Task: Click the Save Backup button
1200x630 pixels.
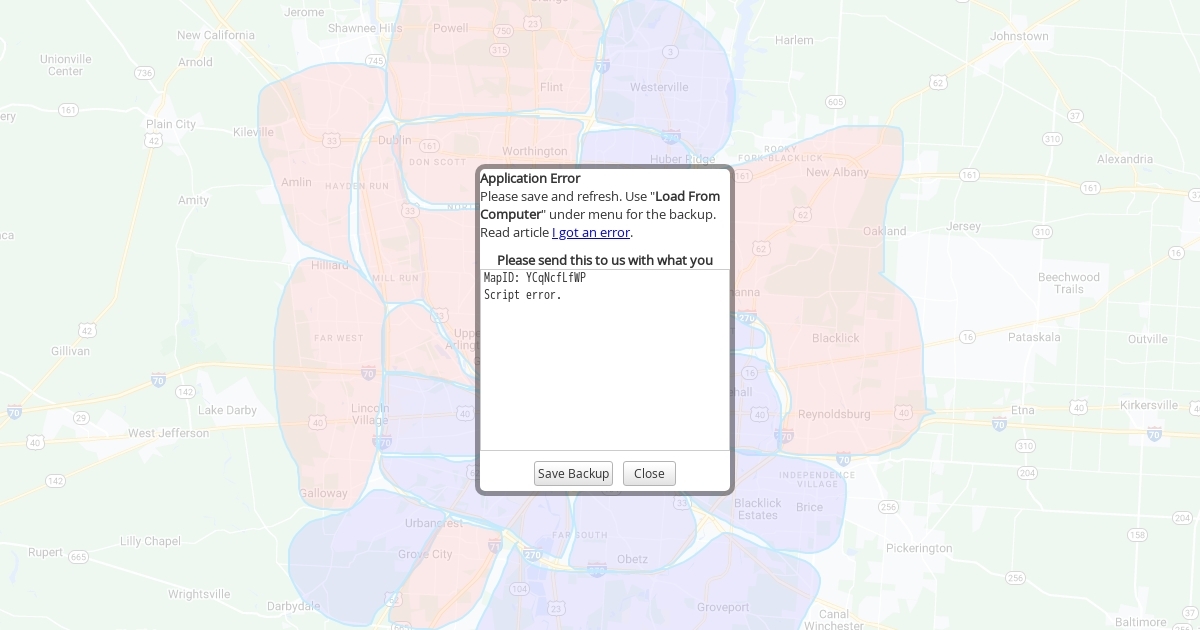Action: click(x=573, y=473)
